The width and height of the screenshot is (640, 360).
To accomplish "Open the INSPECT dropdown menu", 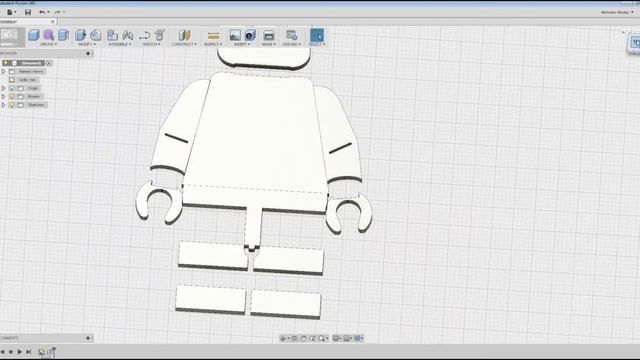I will click(x=213, y=44).
